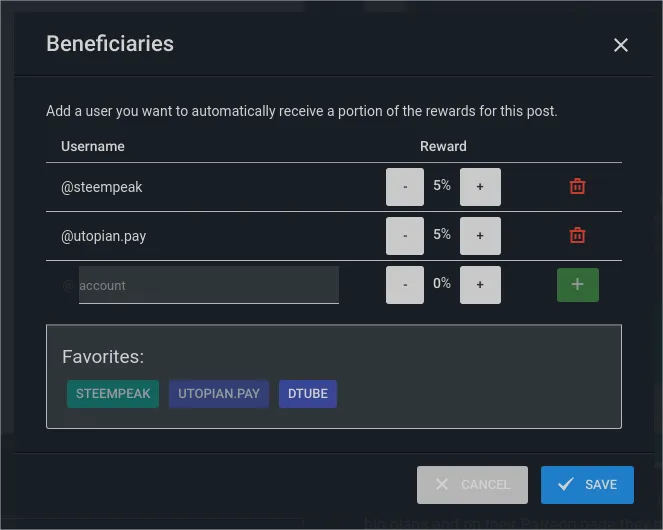
Task: Click the Username column header
Action: pos(93,146)
